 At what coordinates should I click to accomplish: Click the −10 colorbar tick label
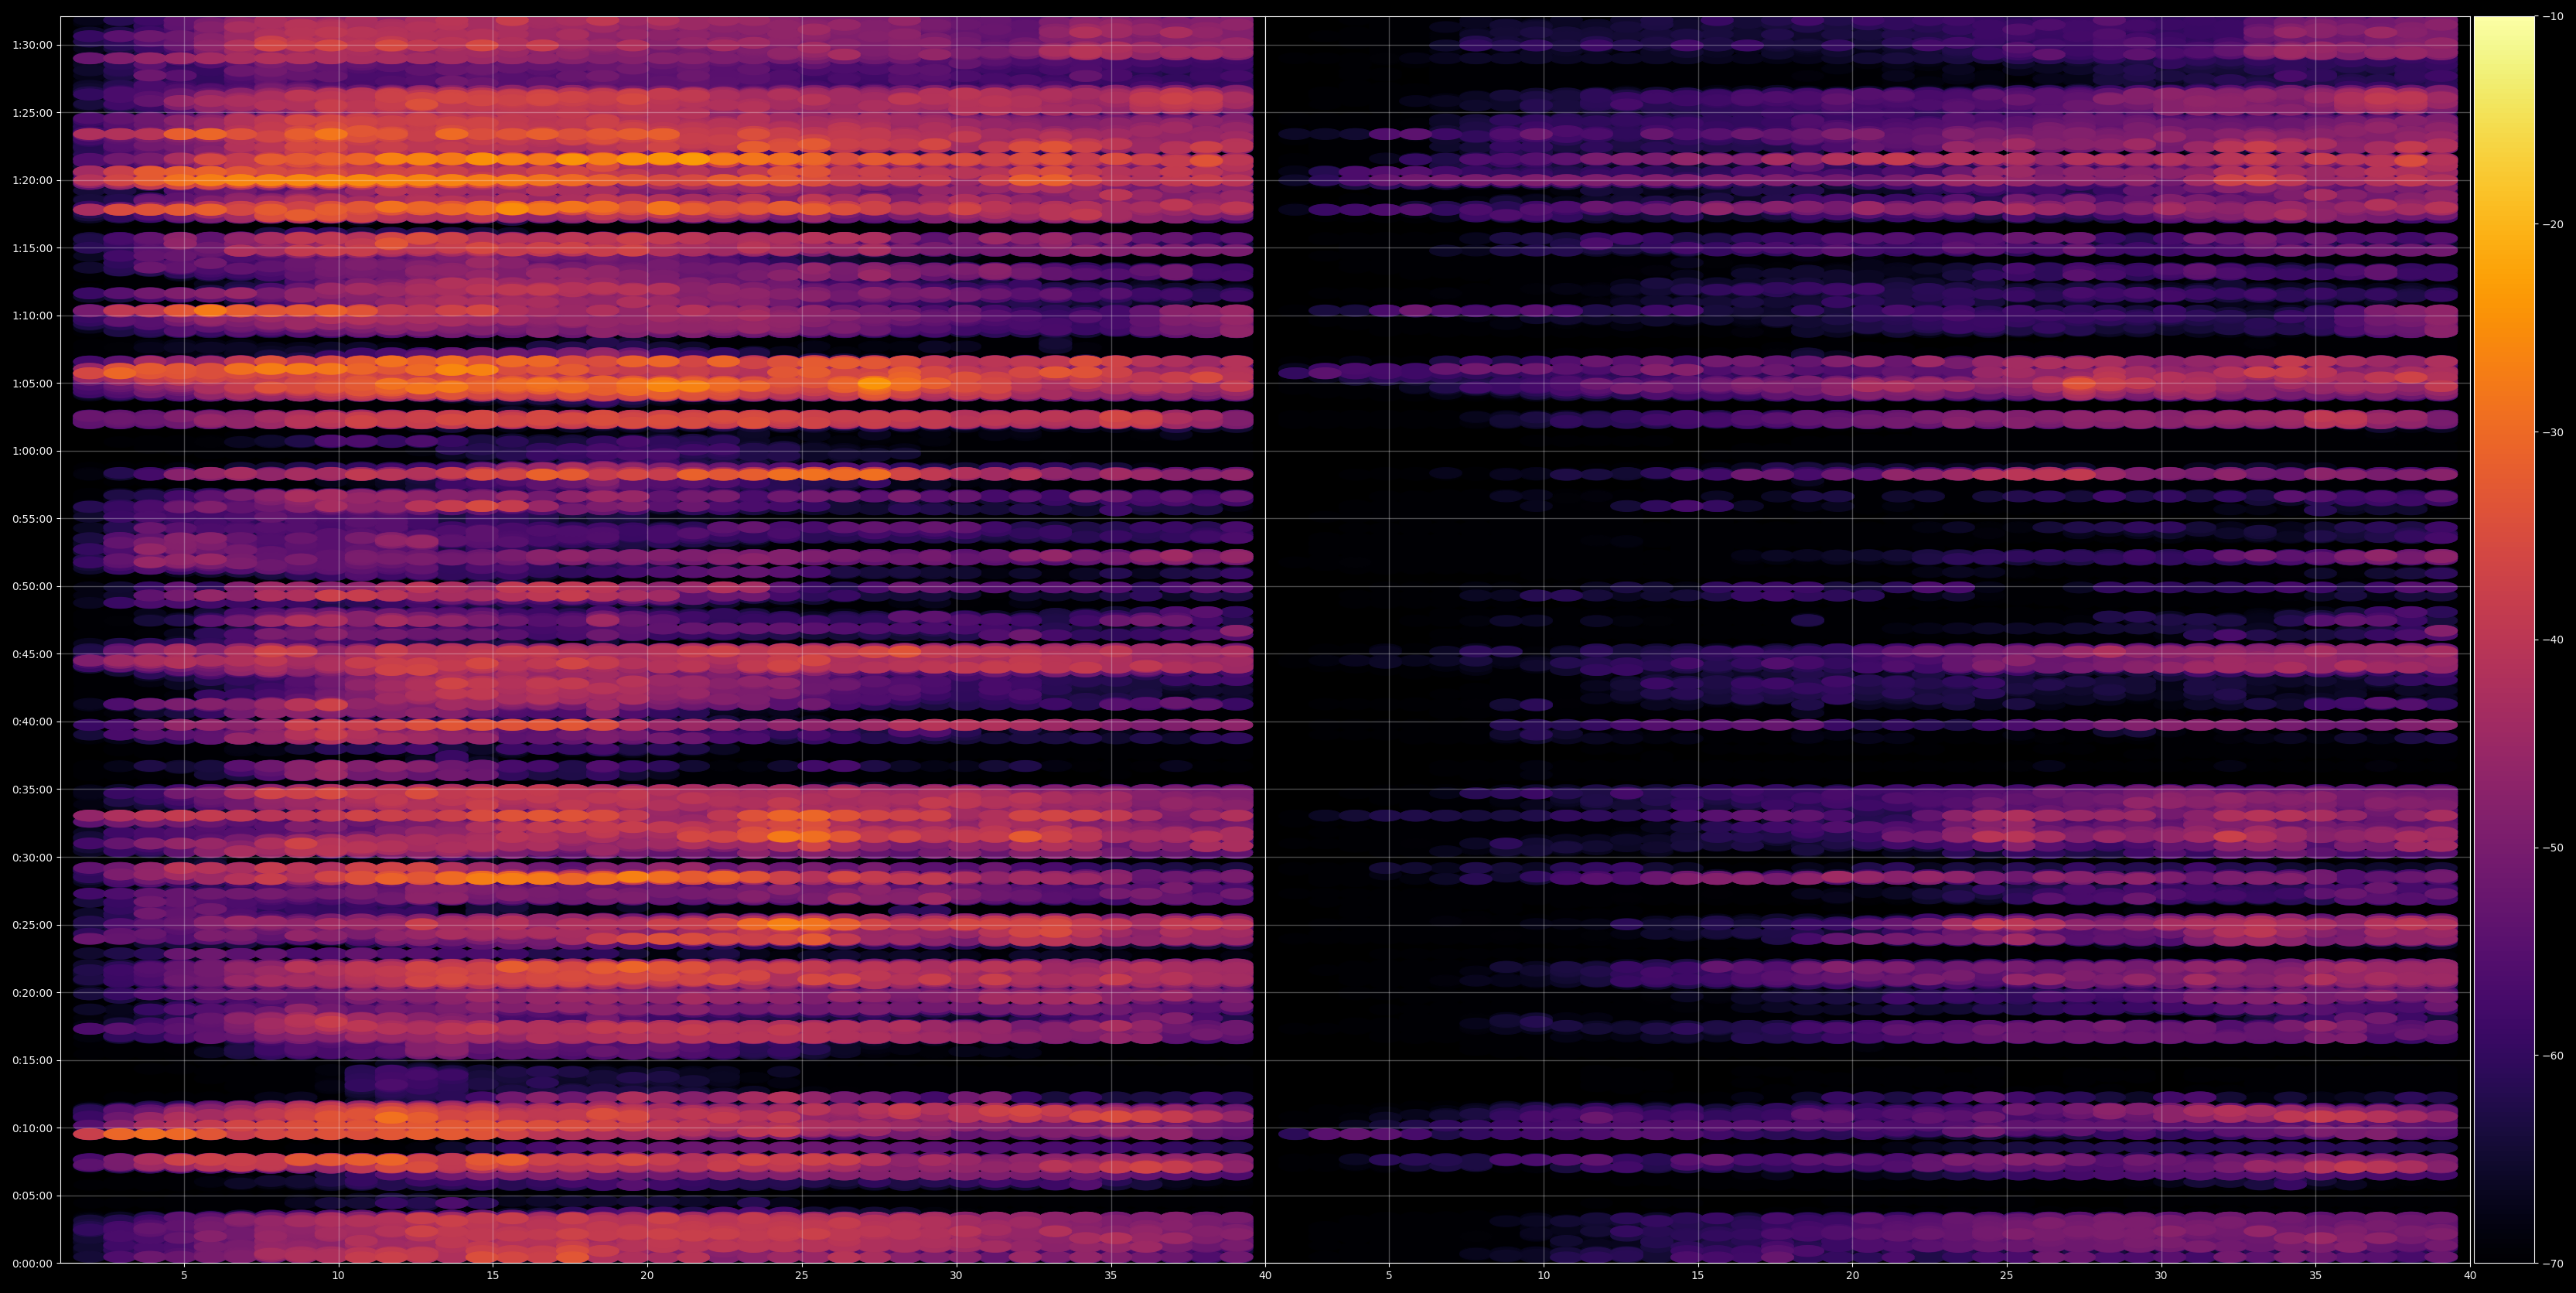point(2553,17)
